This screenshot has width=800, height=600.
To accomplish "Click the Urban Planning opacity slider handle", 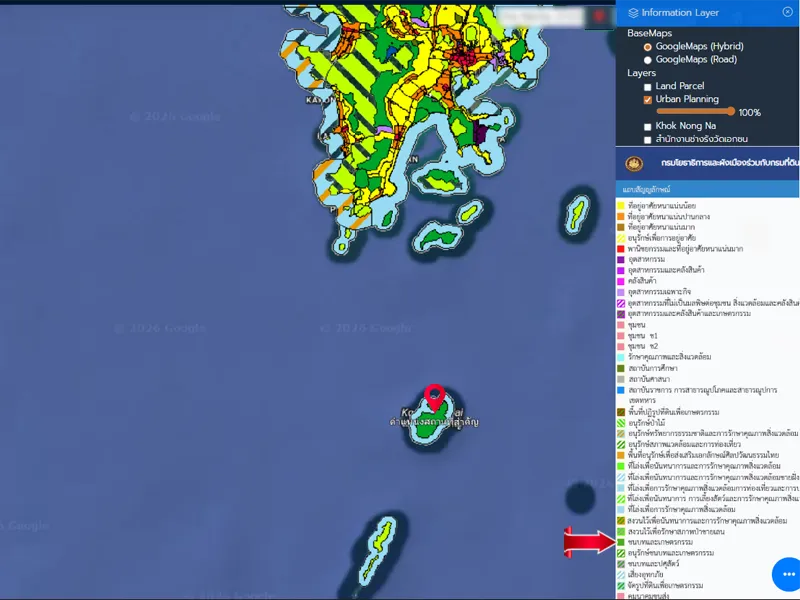I will pyautogui.click(x=731, y=112).
